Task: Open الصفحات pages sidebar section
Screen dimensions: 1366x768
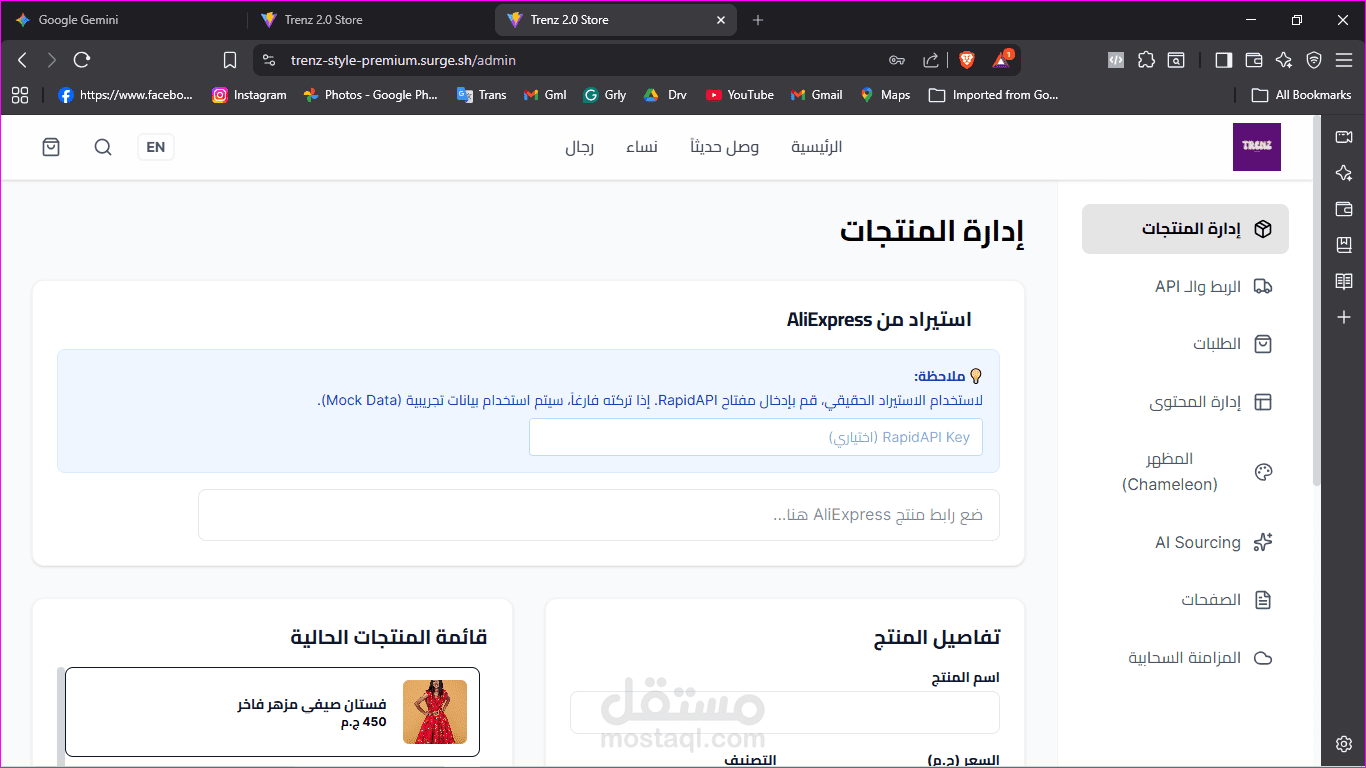Action: pyautogui.click(x=1185, y=600)
